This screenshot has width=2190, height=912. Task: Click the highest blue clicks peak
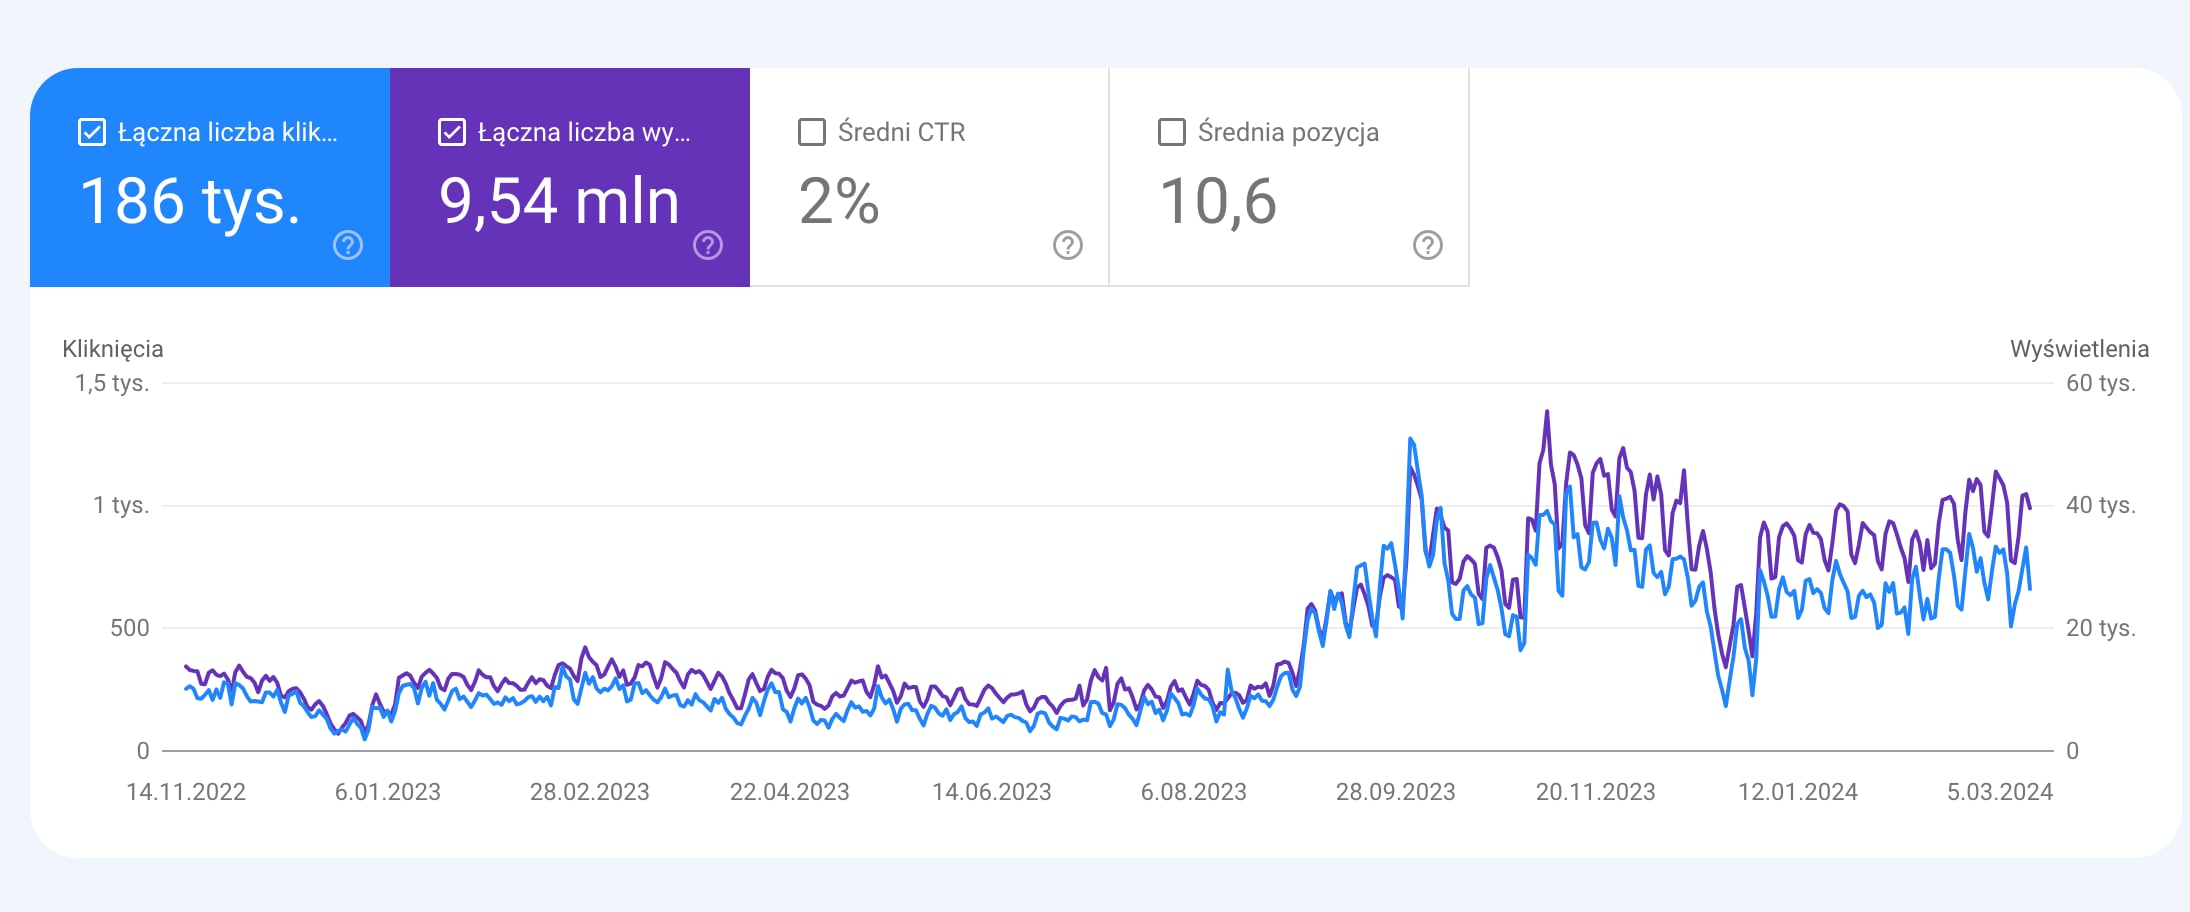1410,439
